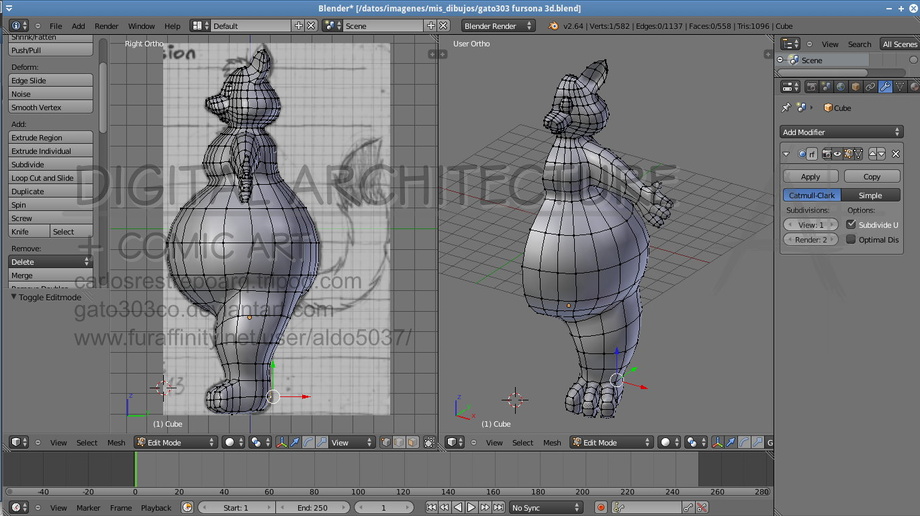The image size is (920, 516).
Task: Open the Render menu in top bar
Action: 106,26
